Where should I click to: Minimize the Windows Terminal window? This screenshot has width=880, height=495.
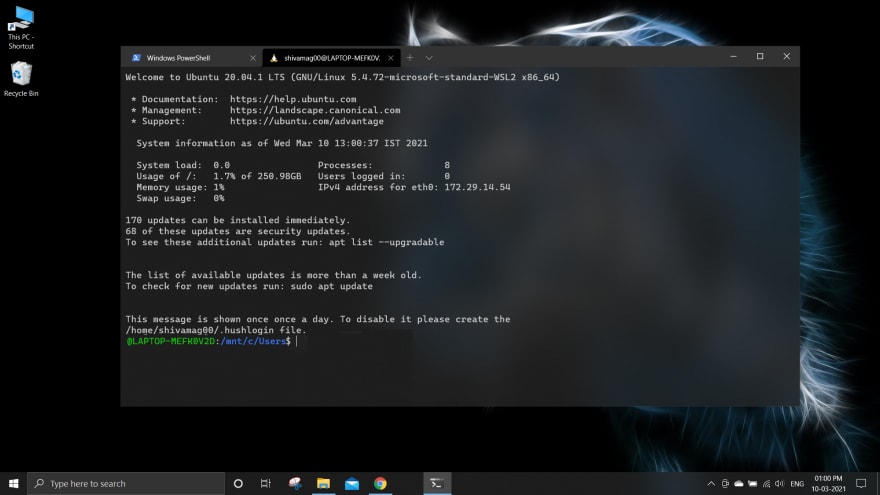click(x=733, y=56)
